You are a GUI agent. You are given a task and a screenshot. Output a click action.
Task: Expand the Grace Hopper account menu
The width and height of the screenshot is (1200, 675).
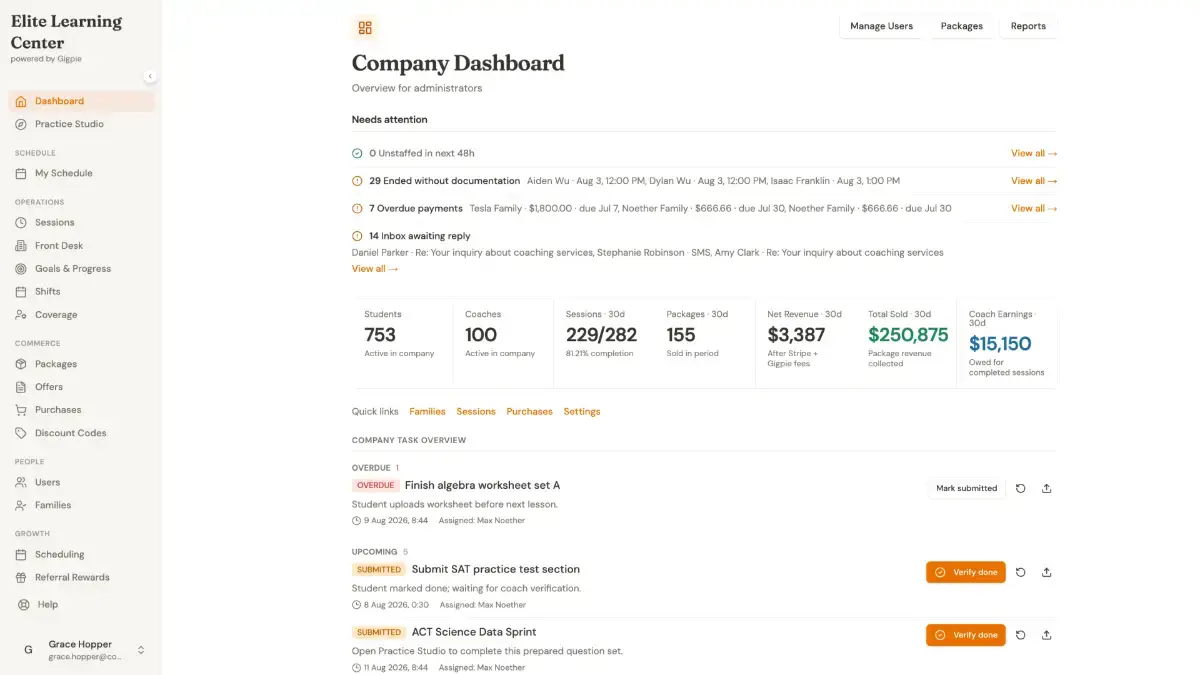click(141, 650)
